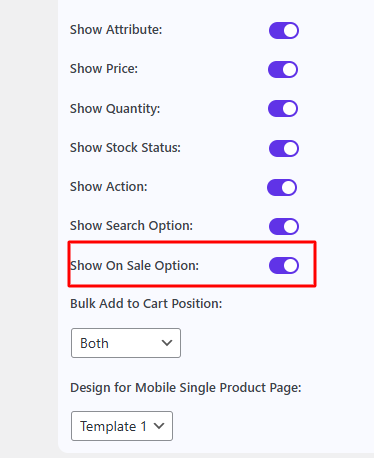Turn off Show On Sale Option toggle
Screen dimensions: 374x458
(x=284, y=265)
